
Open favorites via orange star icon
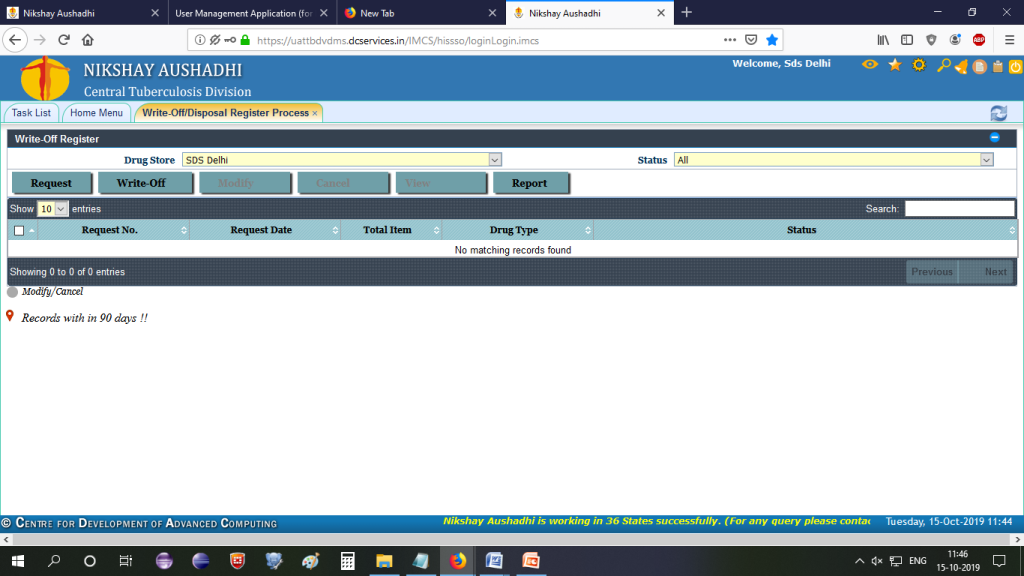[895, 65]
